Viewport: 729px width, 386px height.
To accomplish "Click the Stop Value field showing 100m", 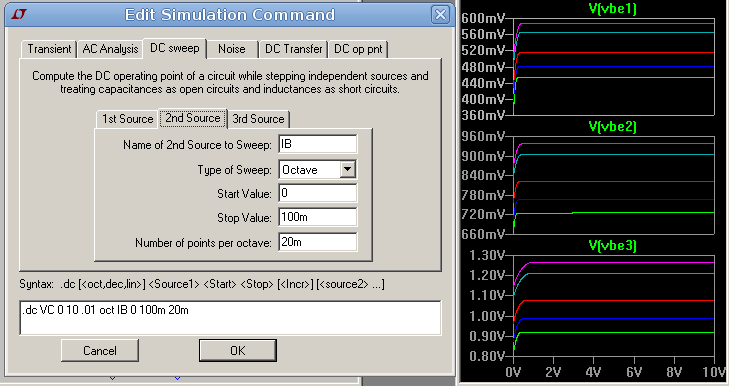I will (318, 217).
